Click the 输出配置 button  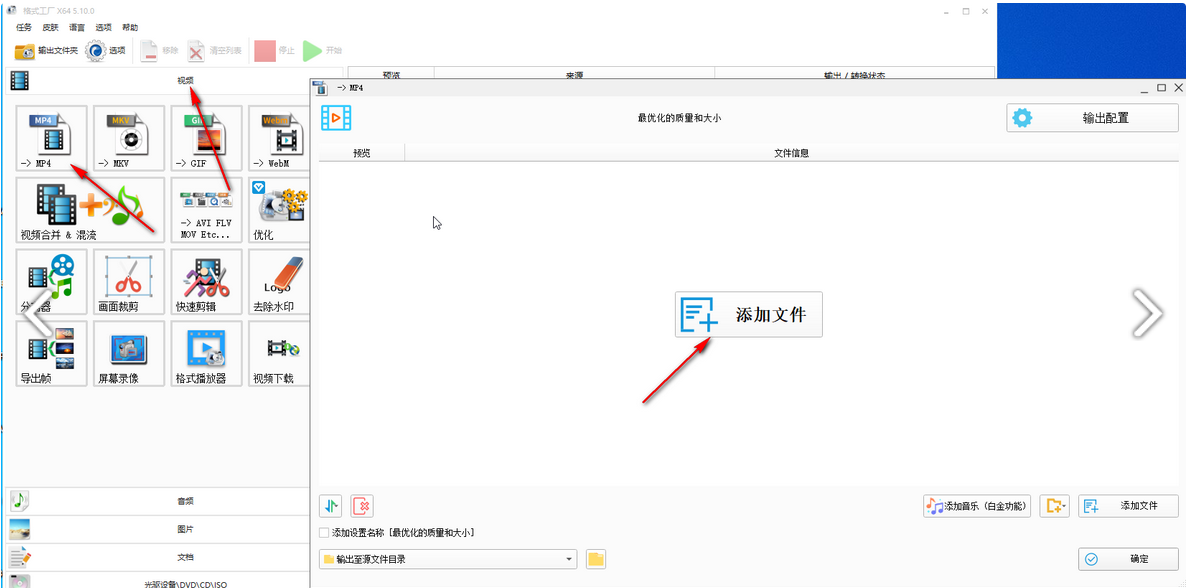1092,118
